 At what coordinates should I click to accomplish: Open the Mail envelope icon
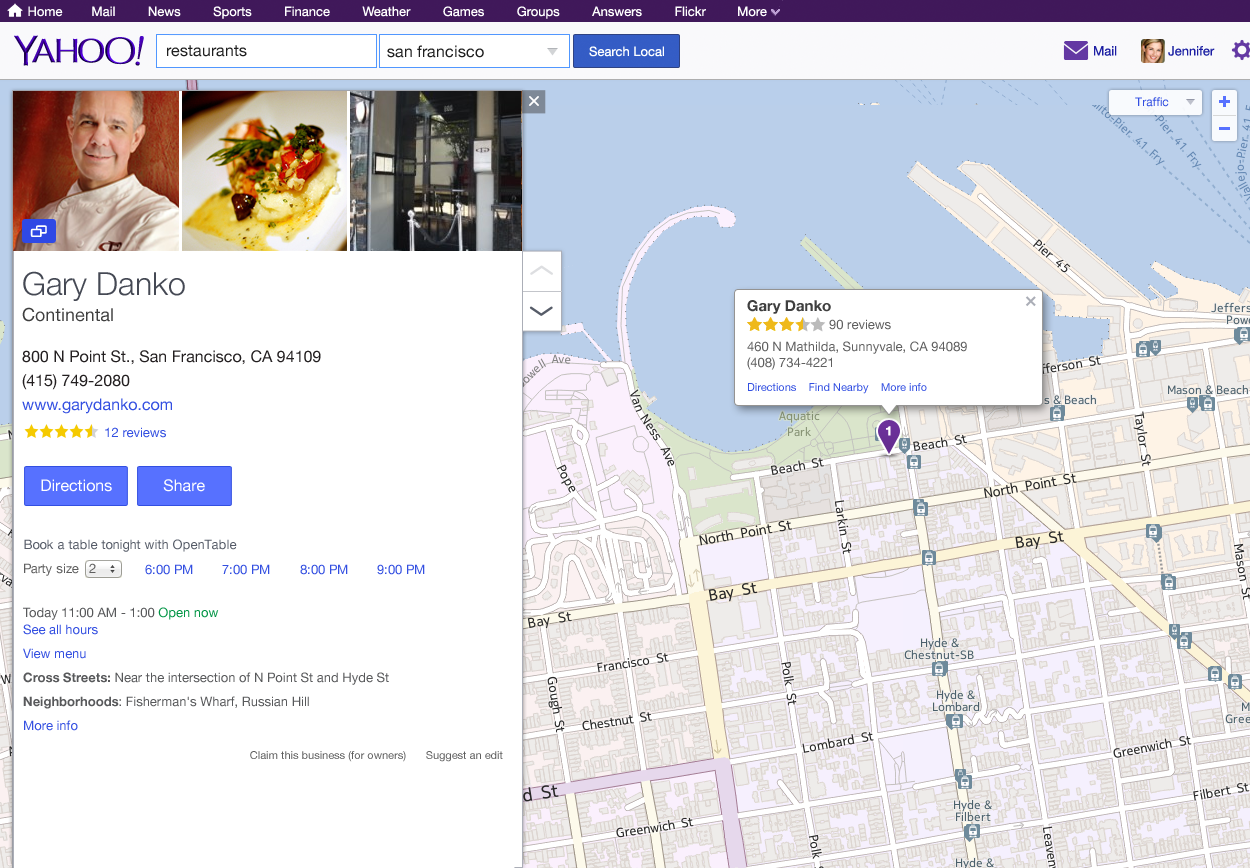pos(1075,51)
